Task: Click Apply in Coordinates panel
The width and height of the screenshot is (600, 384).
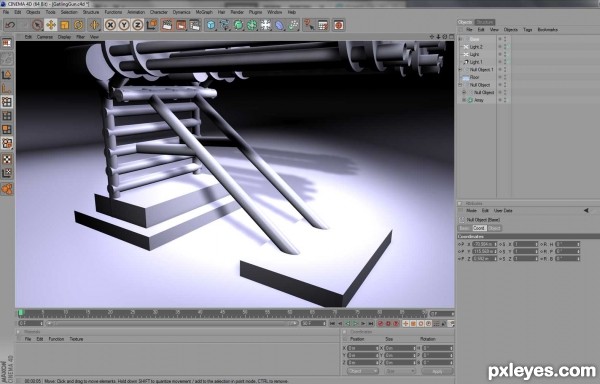Action: point(437,371)
